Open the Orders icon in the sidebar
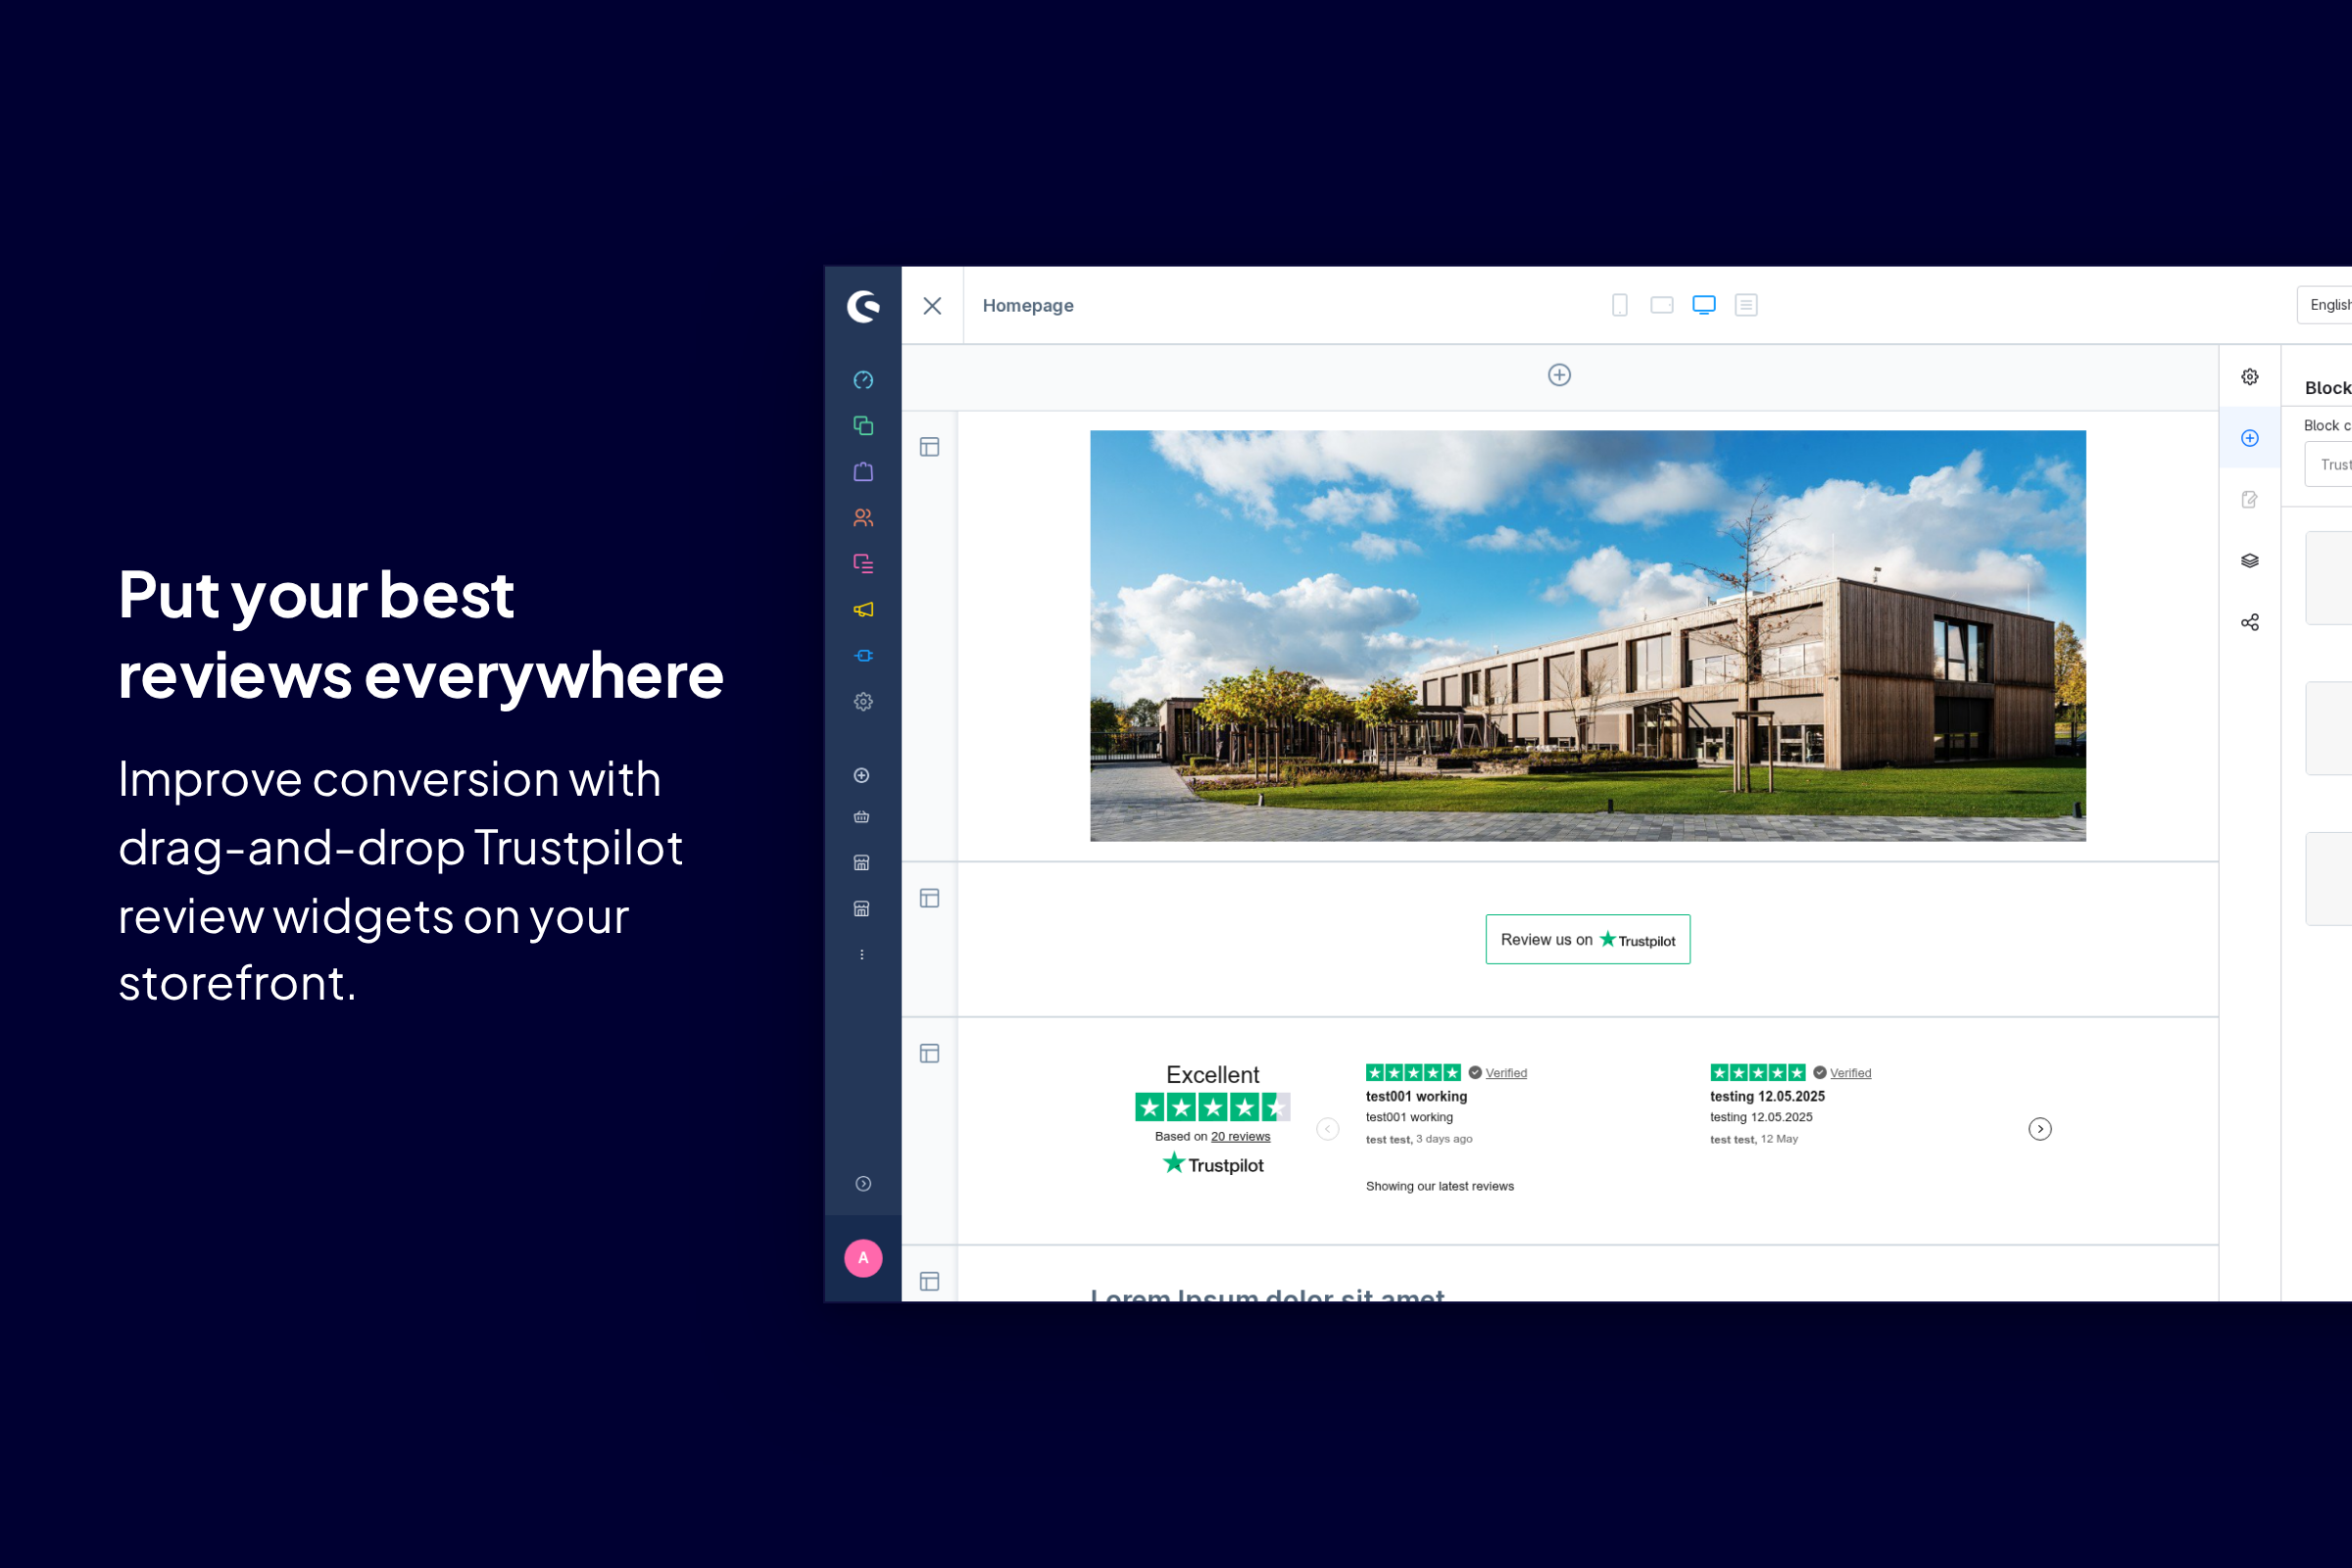The image size is (2352, 1568). click(x=862, y=471)
